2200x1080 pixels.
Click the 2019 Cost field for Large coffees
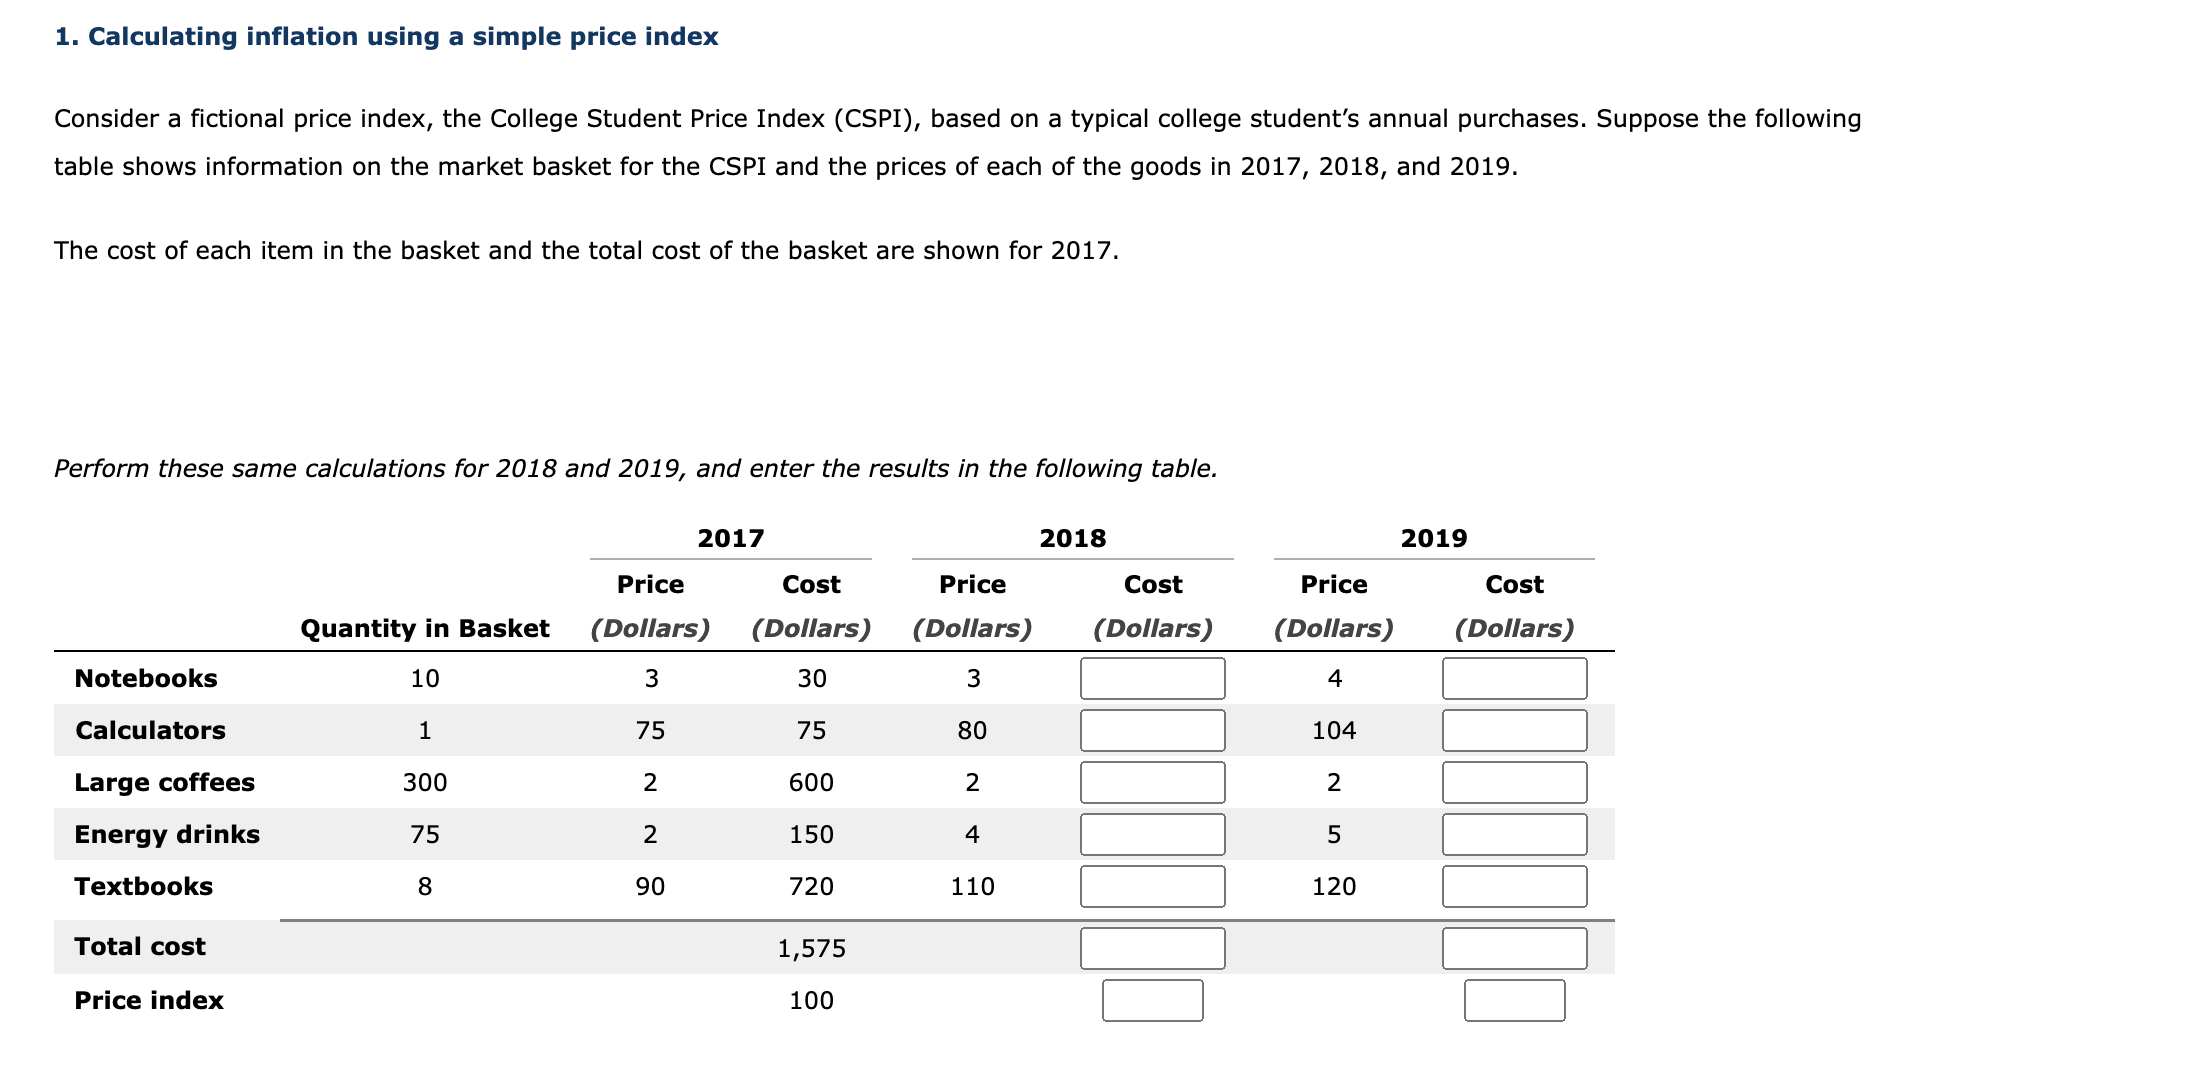(x=1513, y=783)
